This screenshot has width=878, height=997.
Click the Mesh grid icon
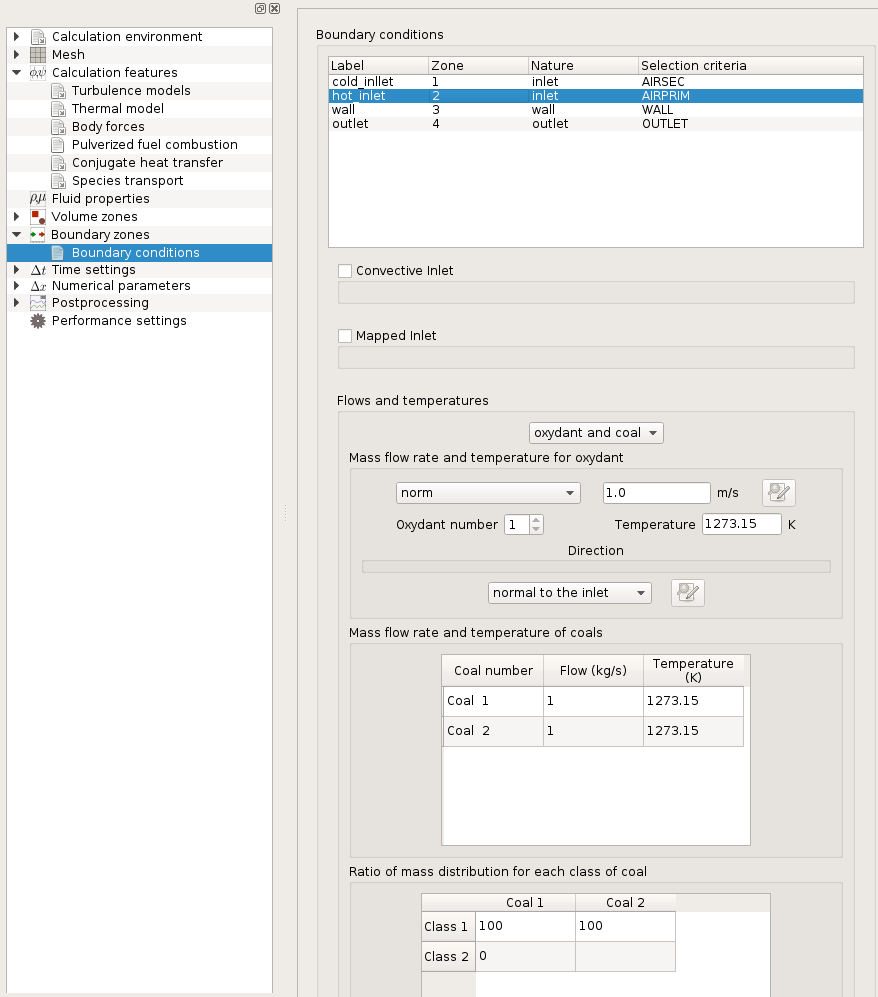38,55
